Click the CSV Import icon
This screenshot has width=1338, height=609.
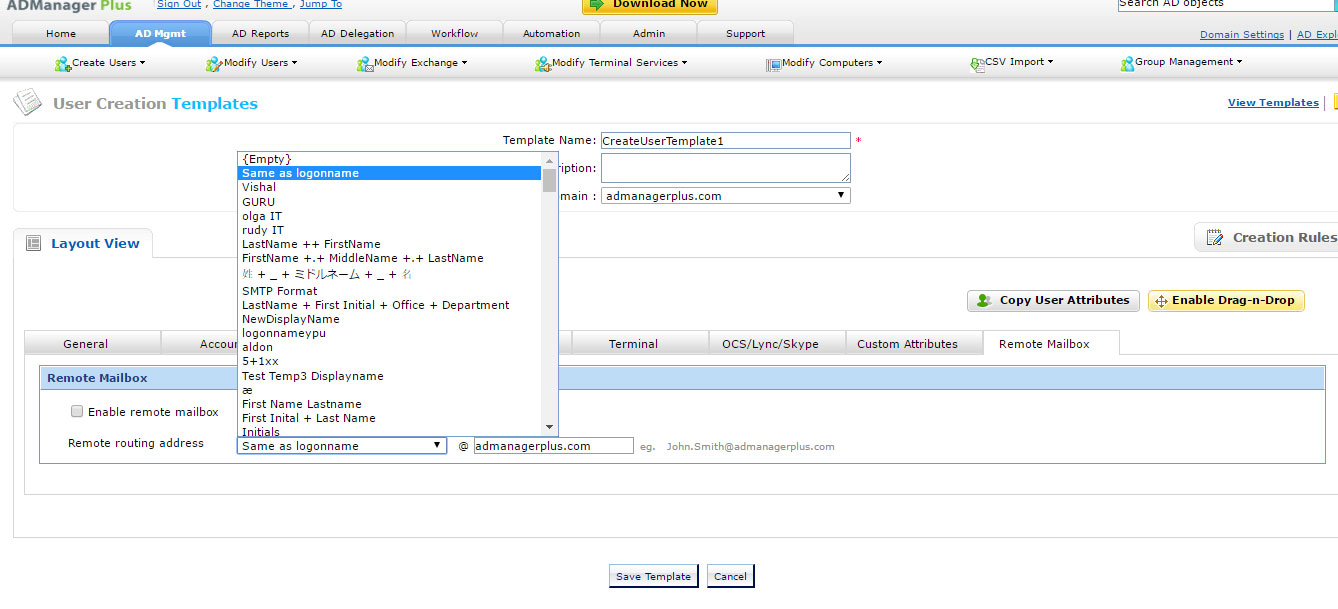(977, 64)
